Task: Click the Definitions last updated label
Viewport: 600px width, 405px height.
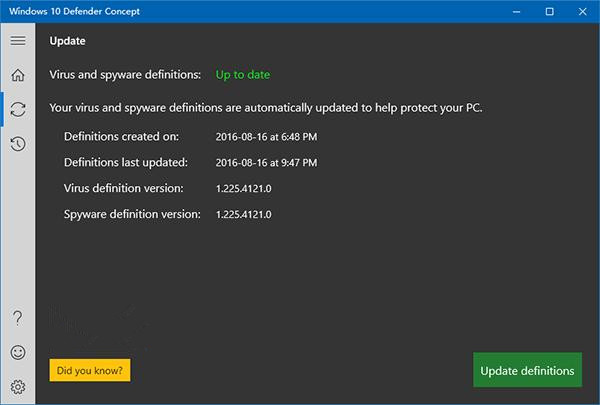Action: point(126,163)
